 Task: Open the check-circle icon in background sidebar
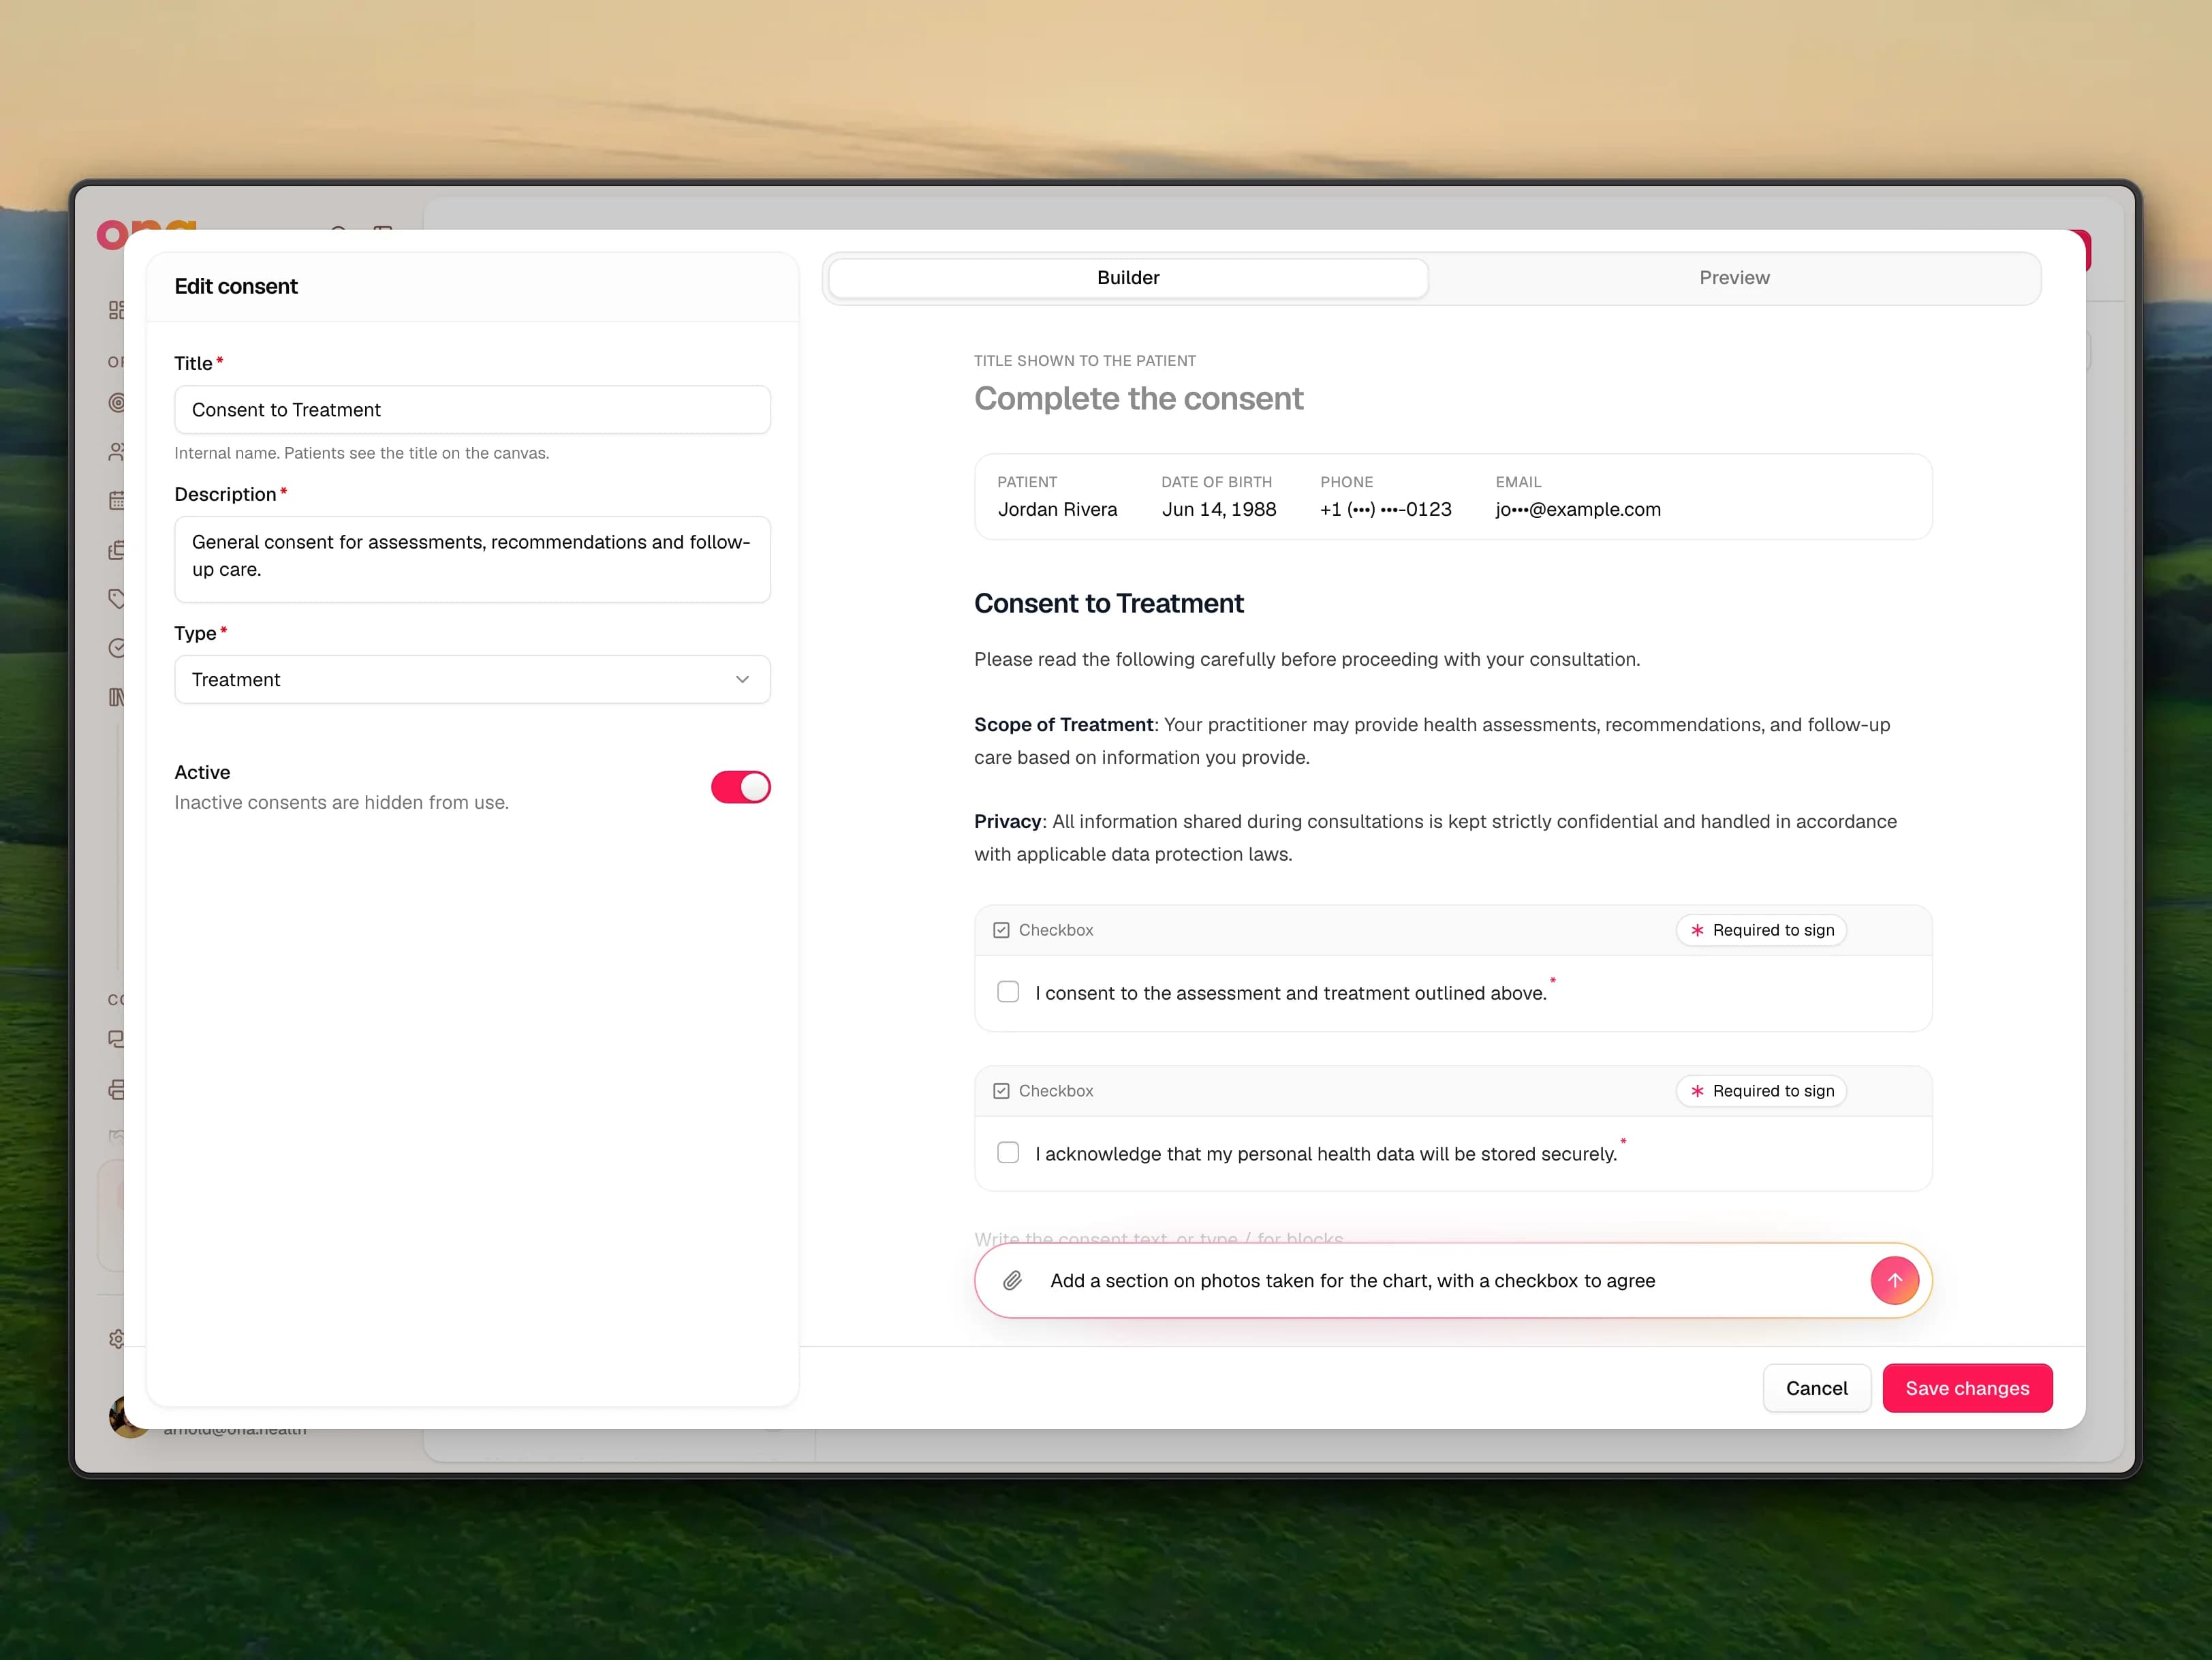(x=116, y=648)
